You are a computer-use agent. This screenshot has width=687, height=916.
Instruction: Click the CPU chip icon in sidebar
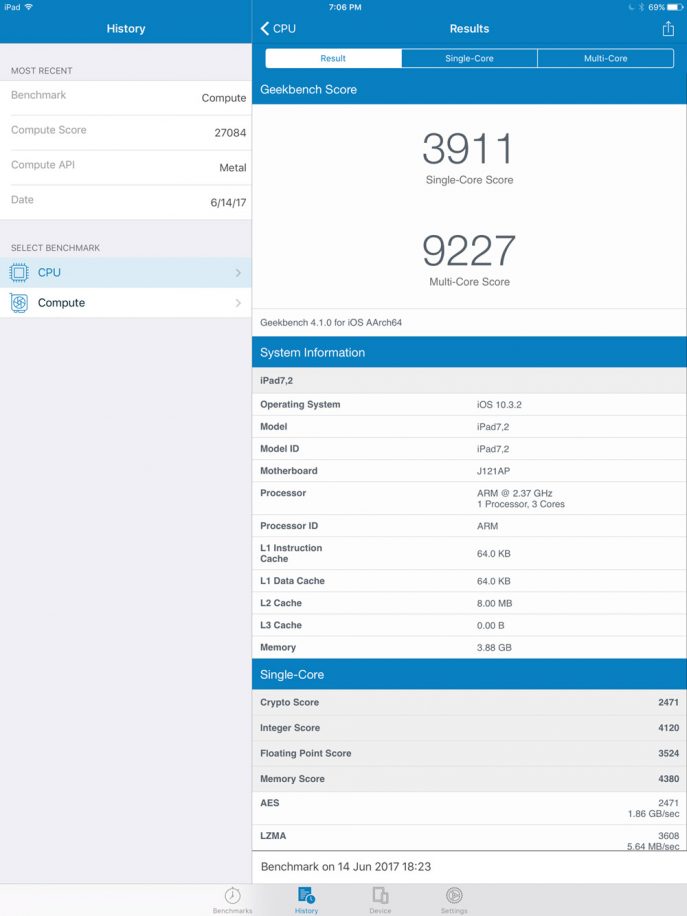tap(19, 272)
